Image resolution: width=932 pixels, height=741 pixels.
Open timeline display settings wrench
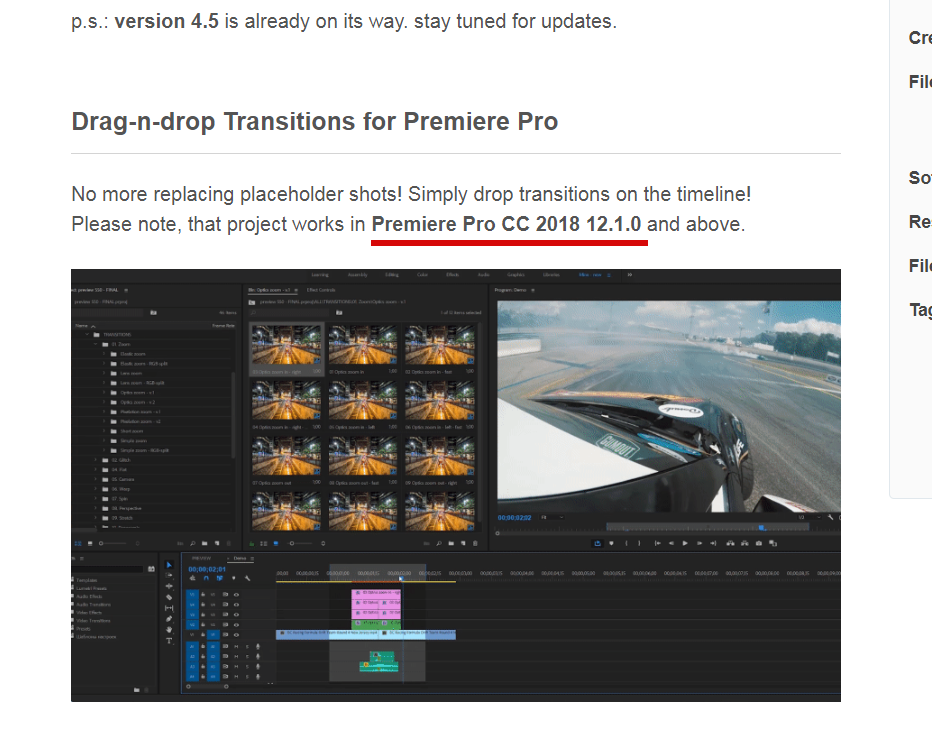pos(247,578)
